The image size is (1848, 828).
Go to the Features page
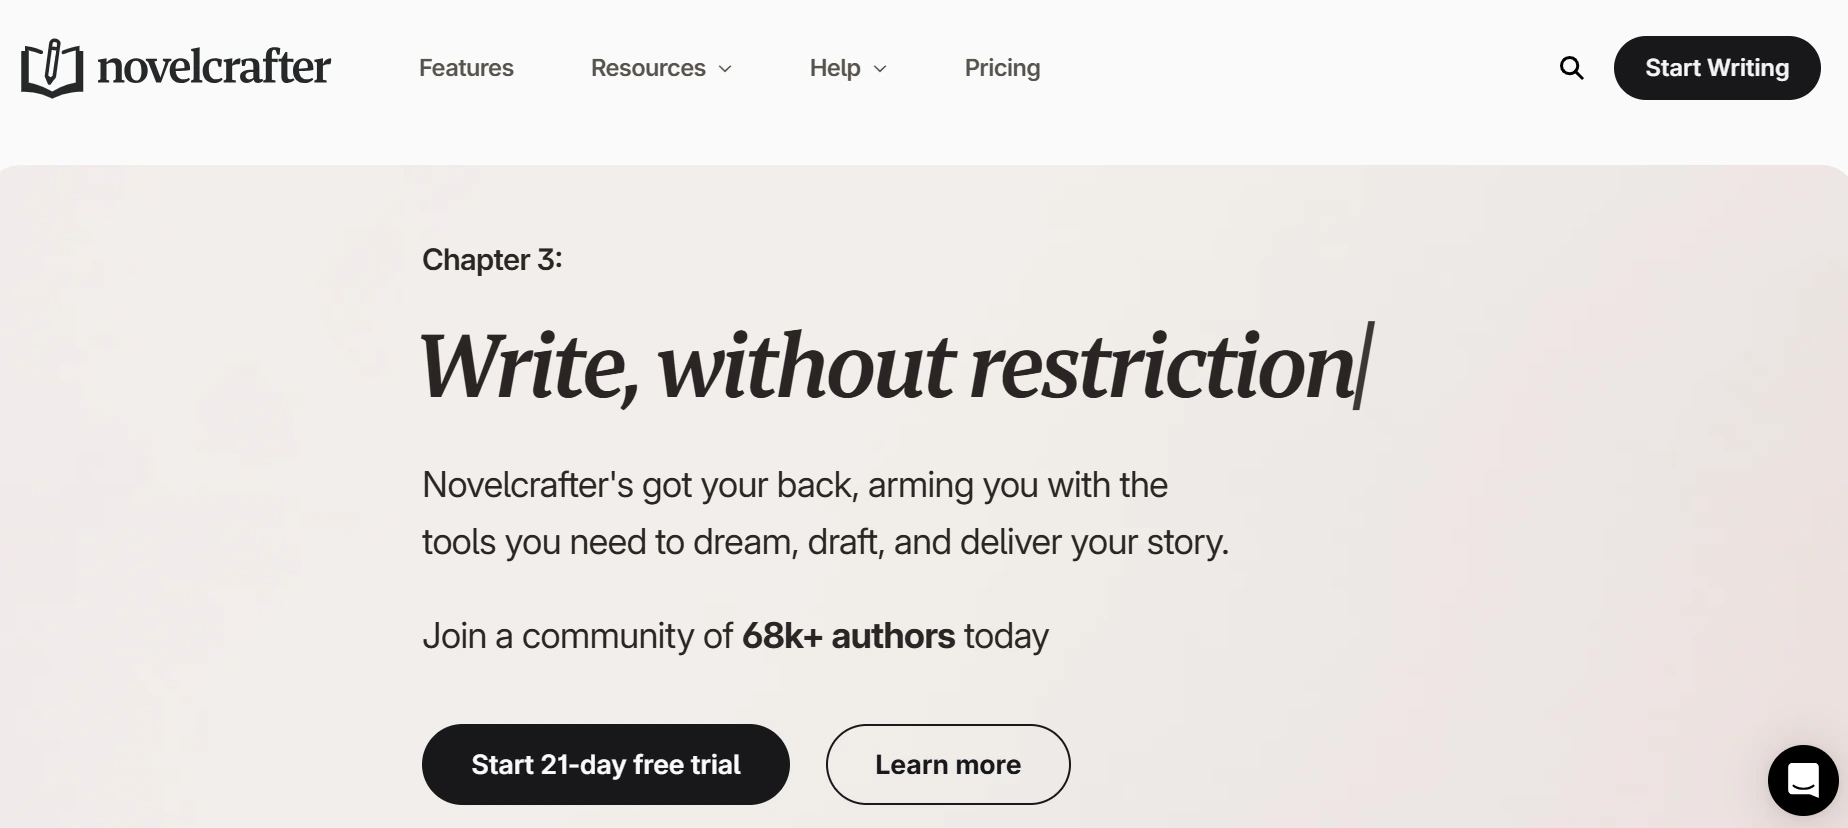[x=466, y=68]
